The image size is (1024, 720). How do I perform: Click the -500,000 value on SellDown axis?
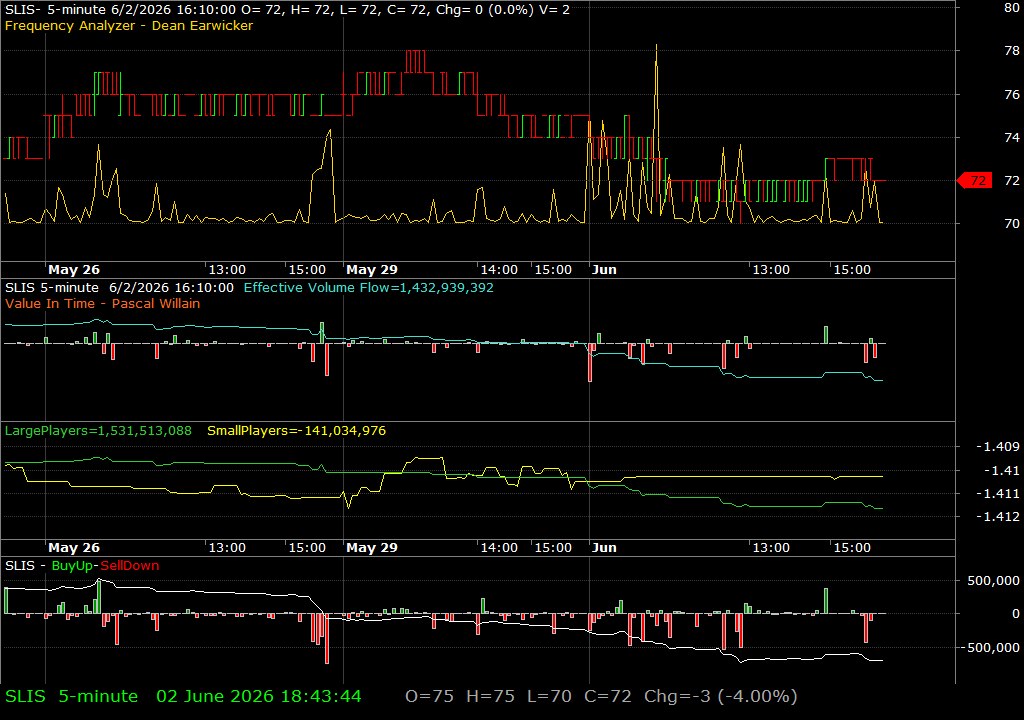pos(989,647)
